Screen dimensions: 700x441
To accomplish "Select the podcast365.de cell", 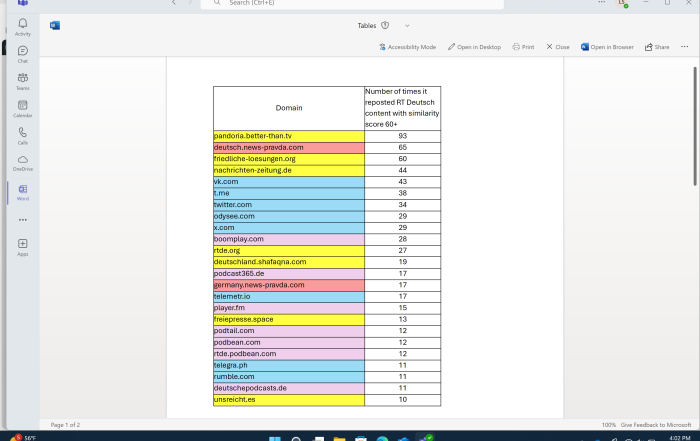I will tap(289, 274).
